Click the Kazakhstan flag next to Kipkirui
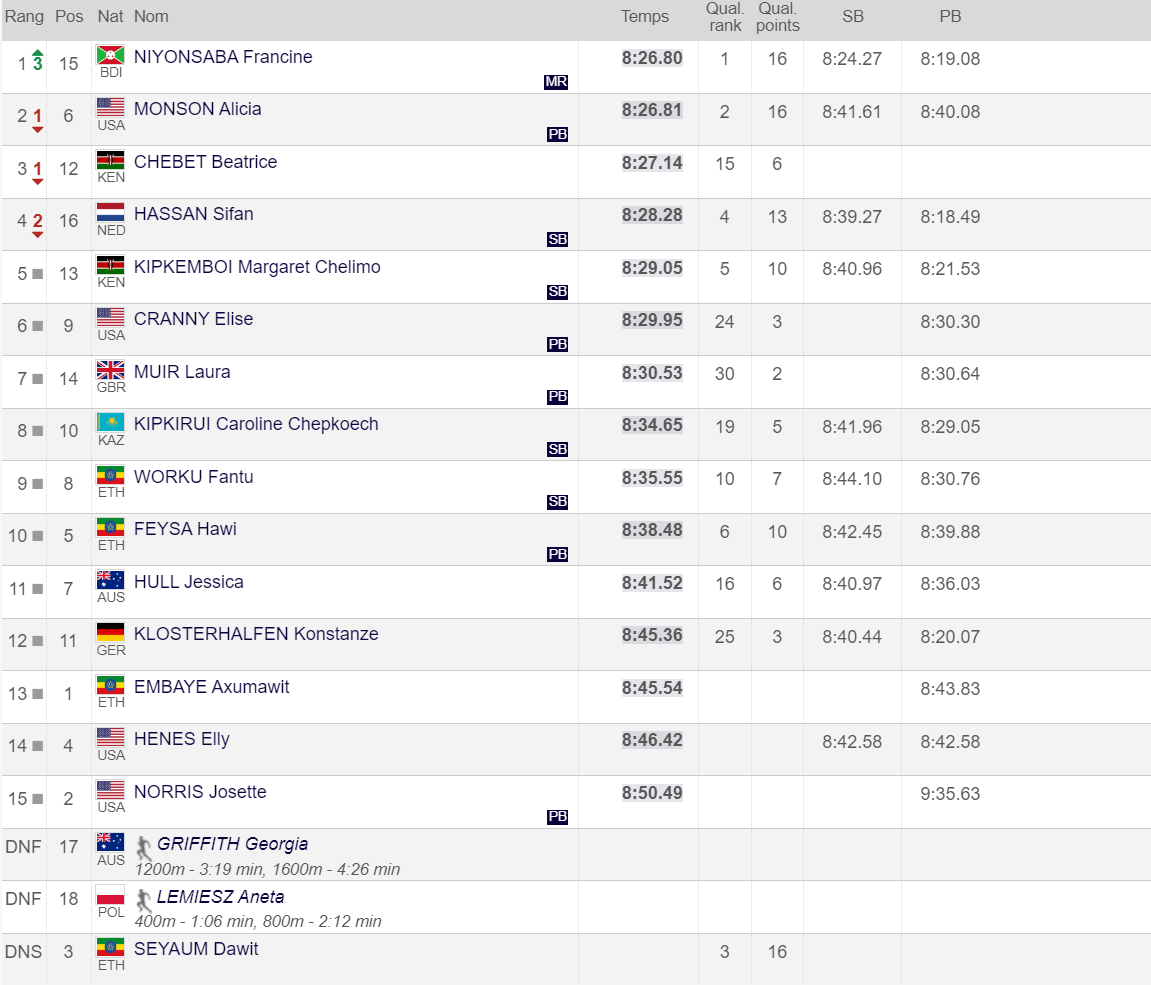The width and height of the screenshot is (1151, 985). coord(110,423)
